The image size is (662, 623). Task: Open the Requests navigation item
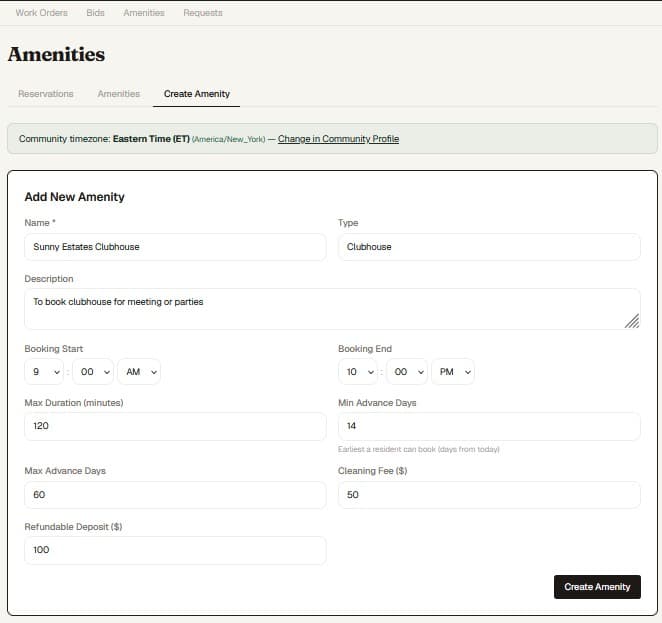point(203,13)
